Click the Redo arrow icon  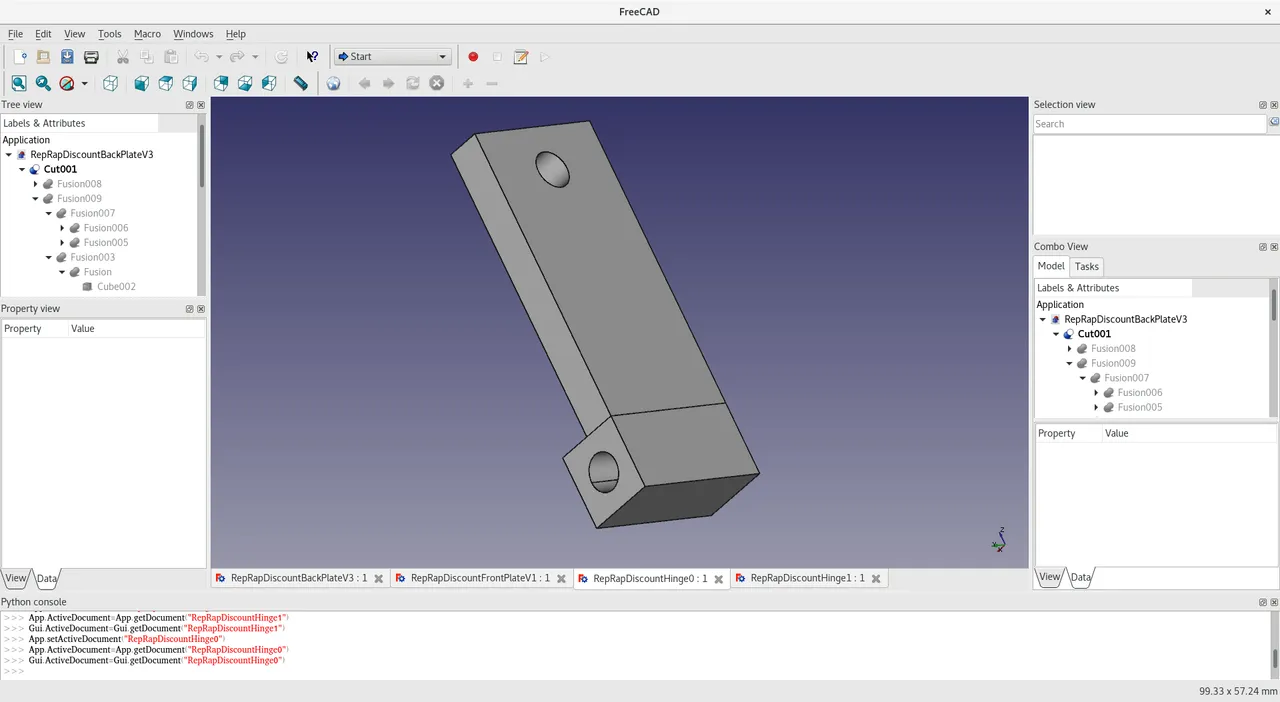[x=238, y=57]
